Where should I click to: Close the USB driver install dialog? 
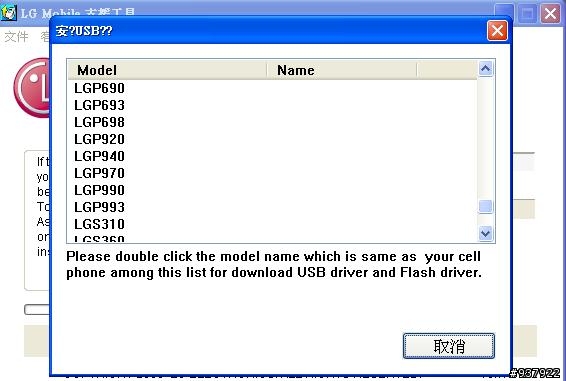pos(497,30)
